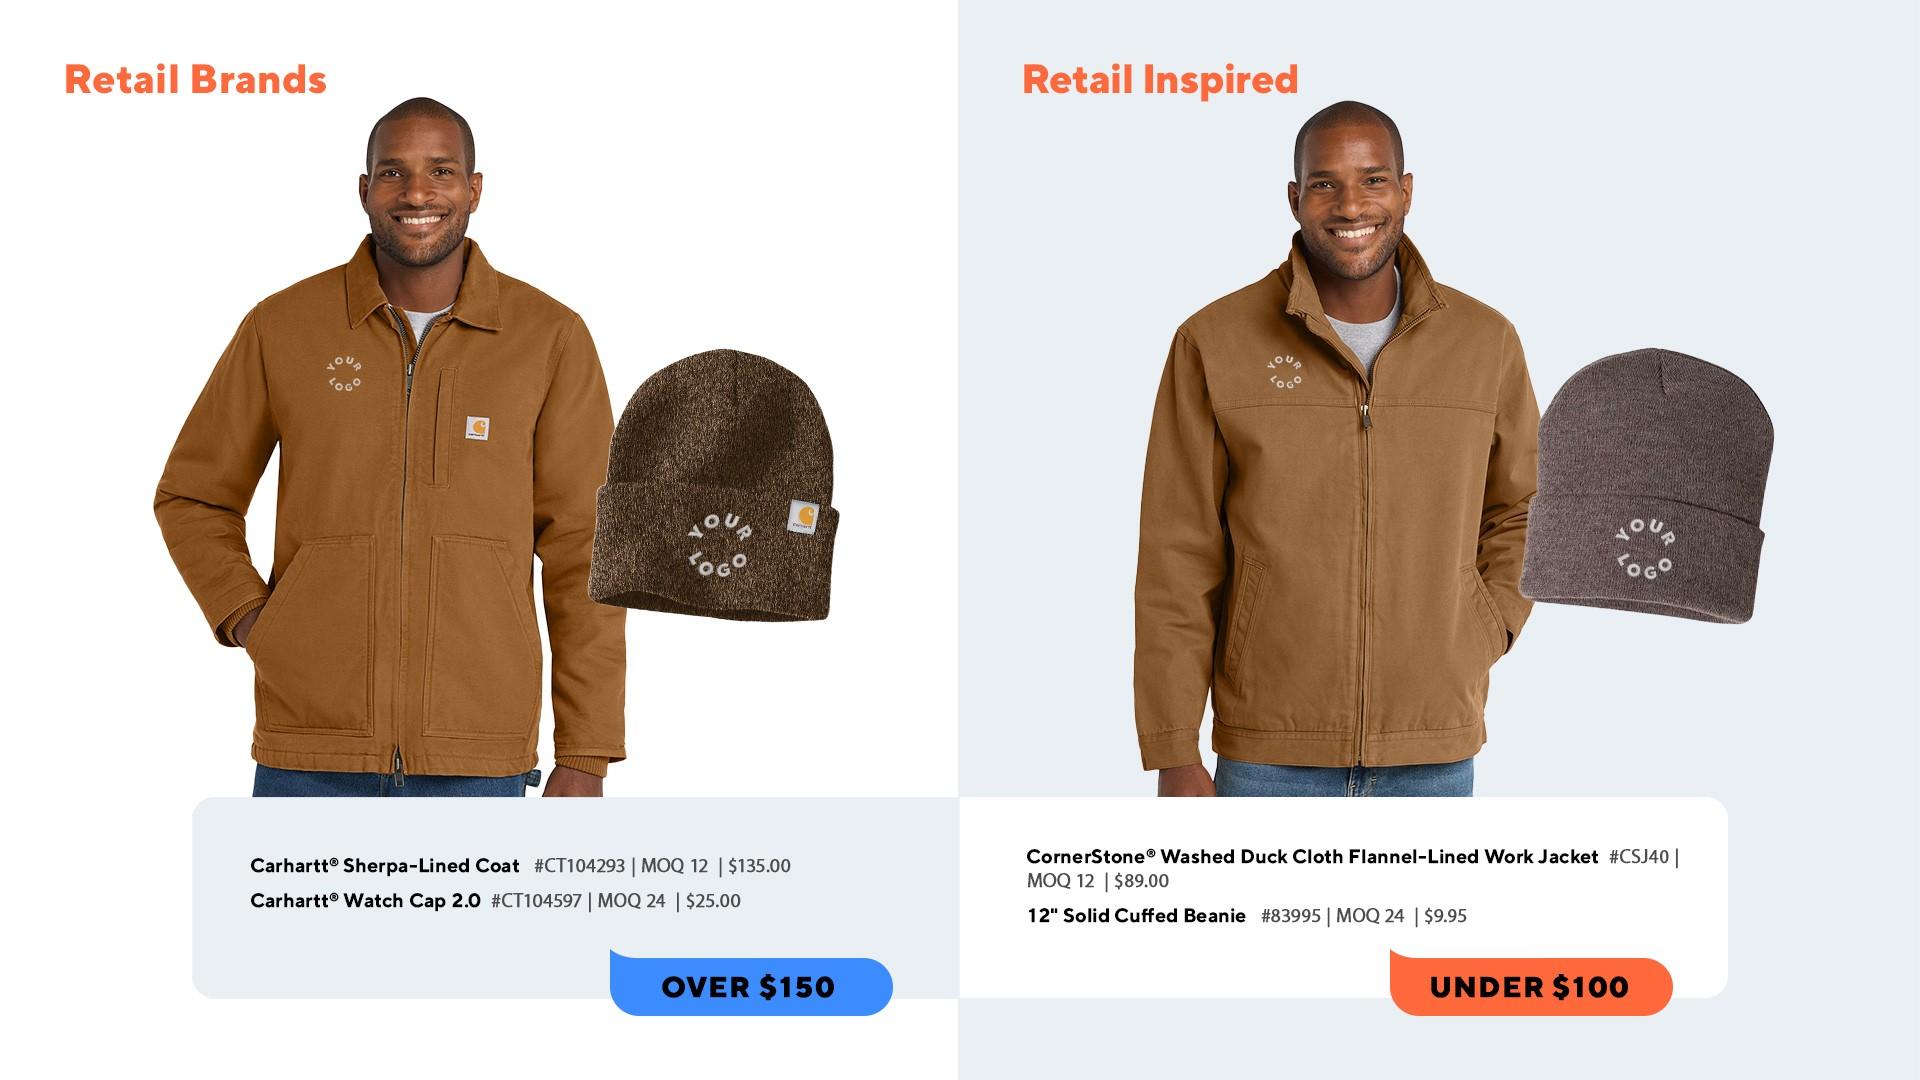The height and width of the screenshot is (1080, 1920).
Task: Open the CornerStone Washed Duck Cloth Jacket name
Action: (1312, 857)
